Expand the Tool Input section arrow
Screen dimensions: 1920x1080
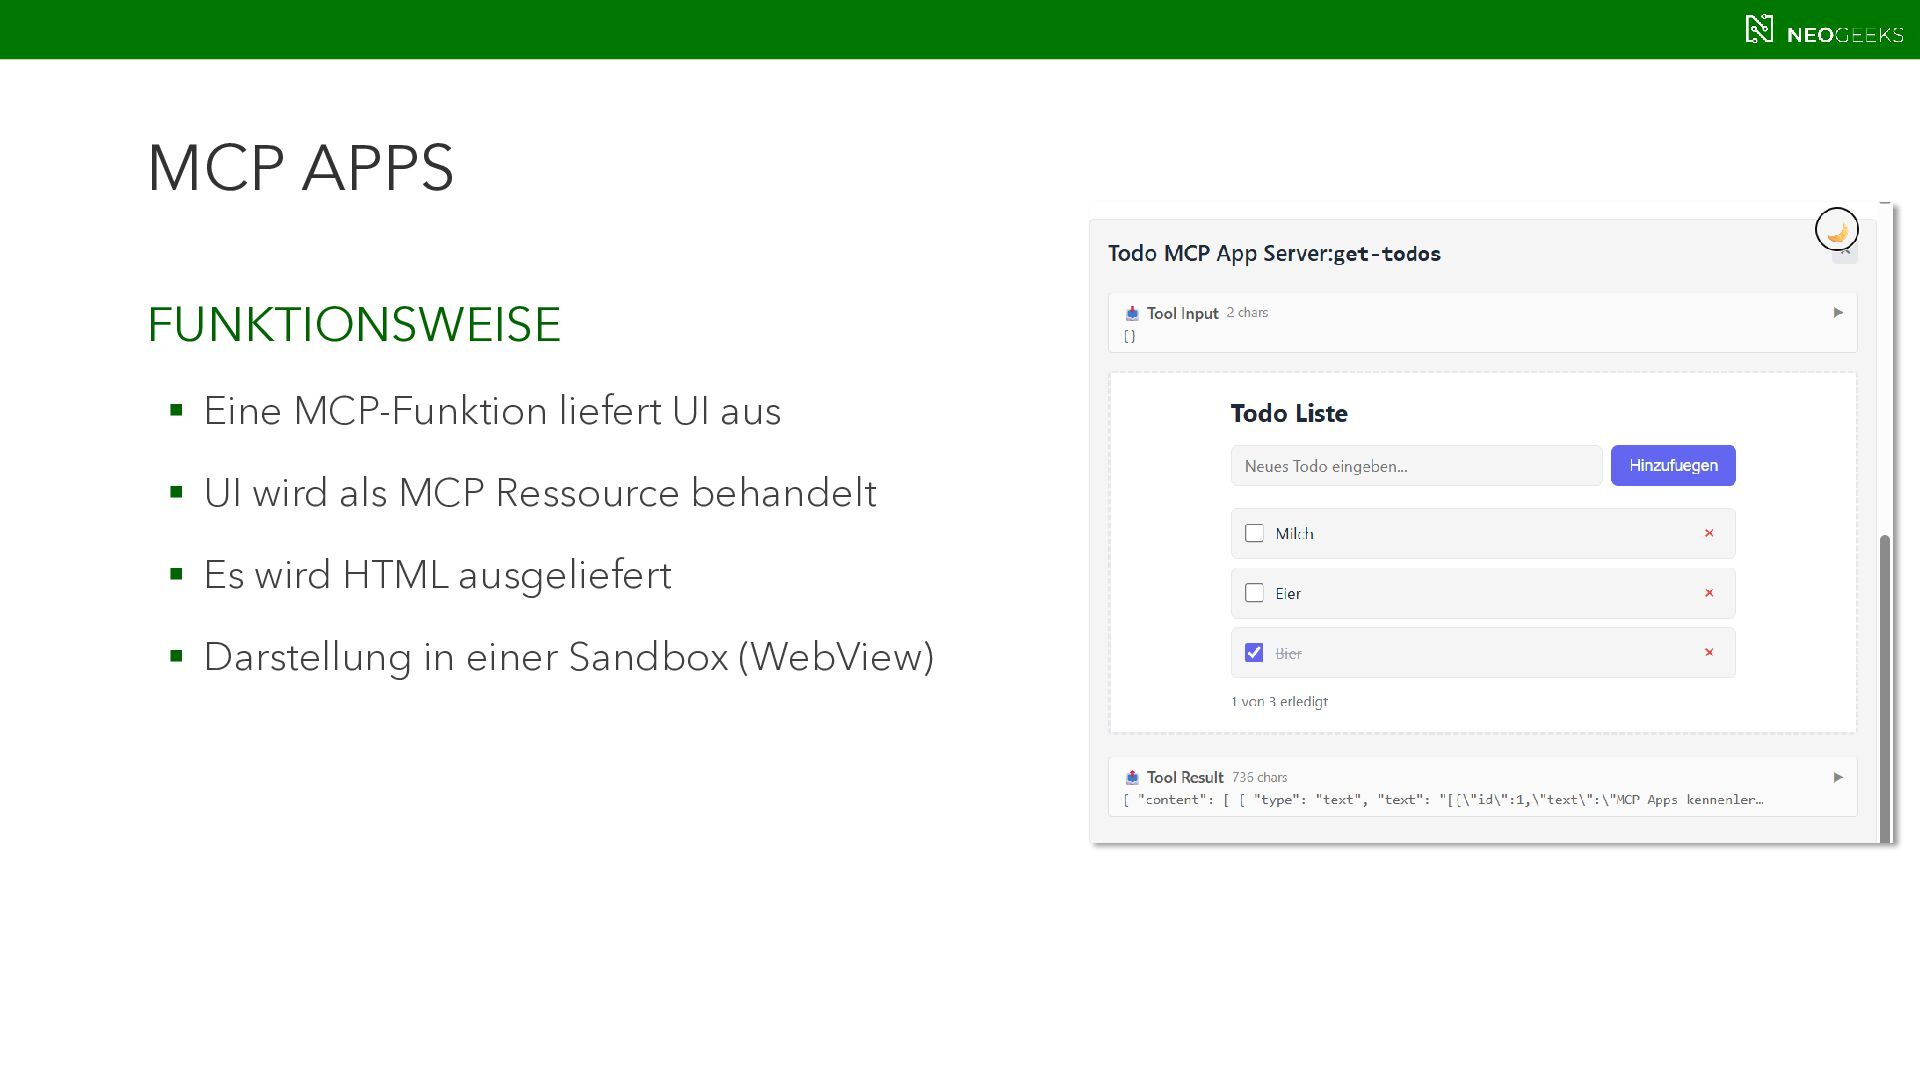point(1838,313)
